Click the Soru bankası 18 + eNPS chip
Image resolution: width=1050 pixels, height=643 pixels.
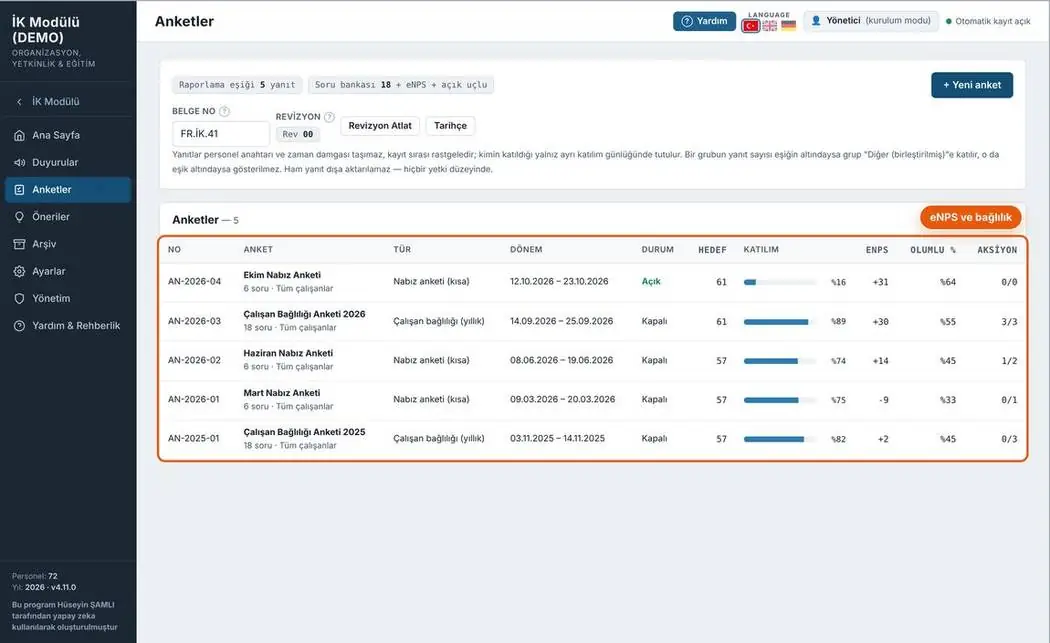(x=401, y=85)
